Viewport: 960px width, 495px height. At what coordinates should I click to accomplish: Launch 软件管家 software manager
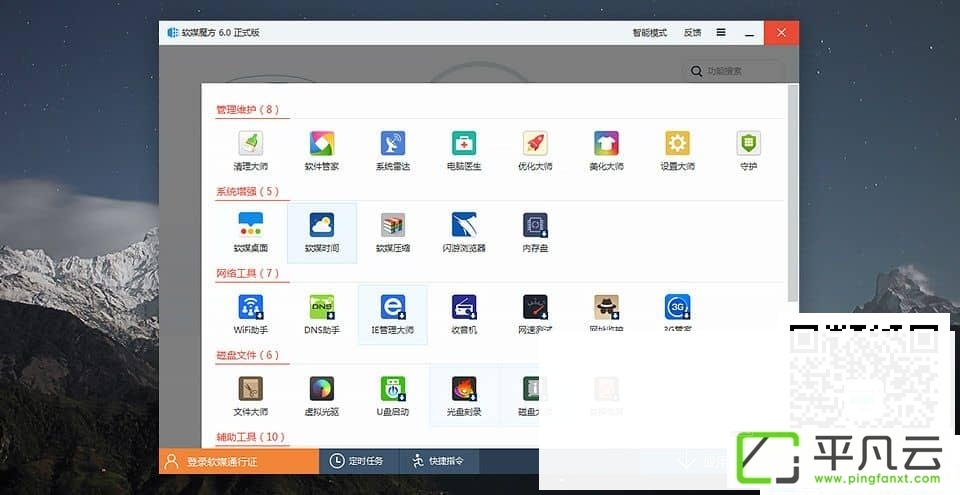coord(321,150)
